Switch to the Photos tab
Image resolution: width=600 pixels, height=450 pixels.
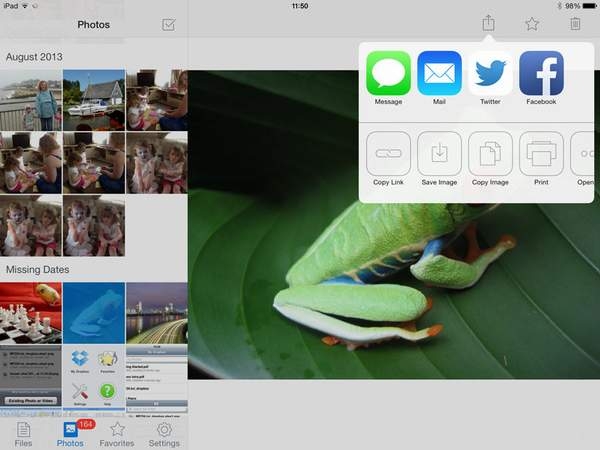click(70, 435)
